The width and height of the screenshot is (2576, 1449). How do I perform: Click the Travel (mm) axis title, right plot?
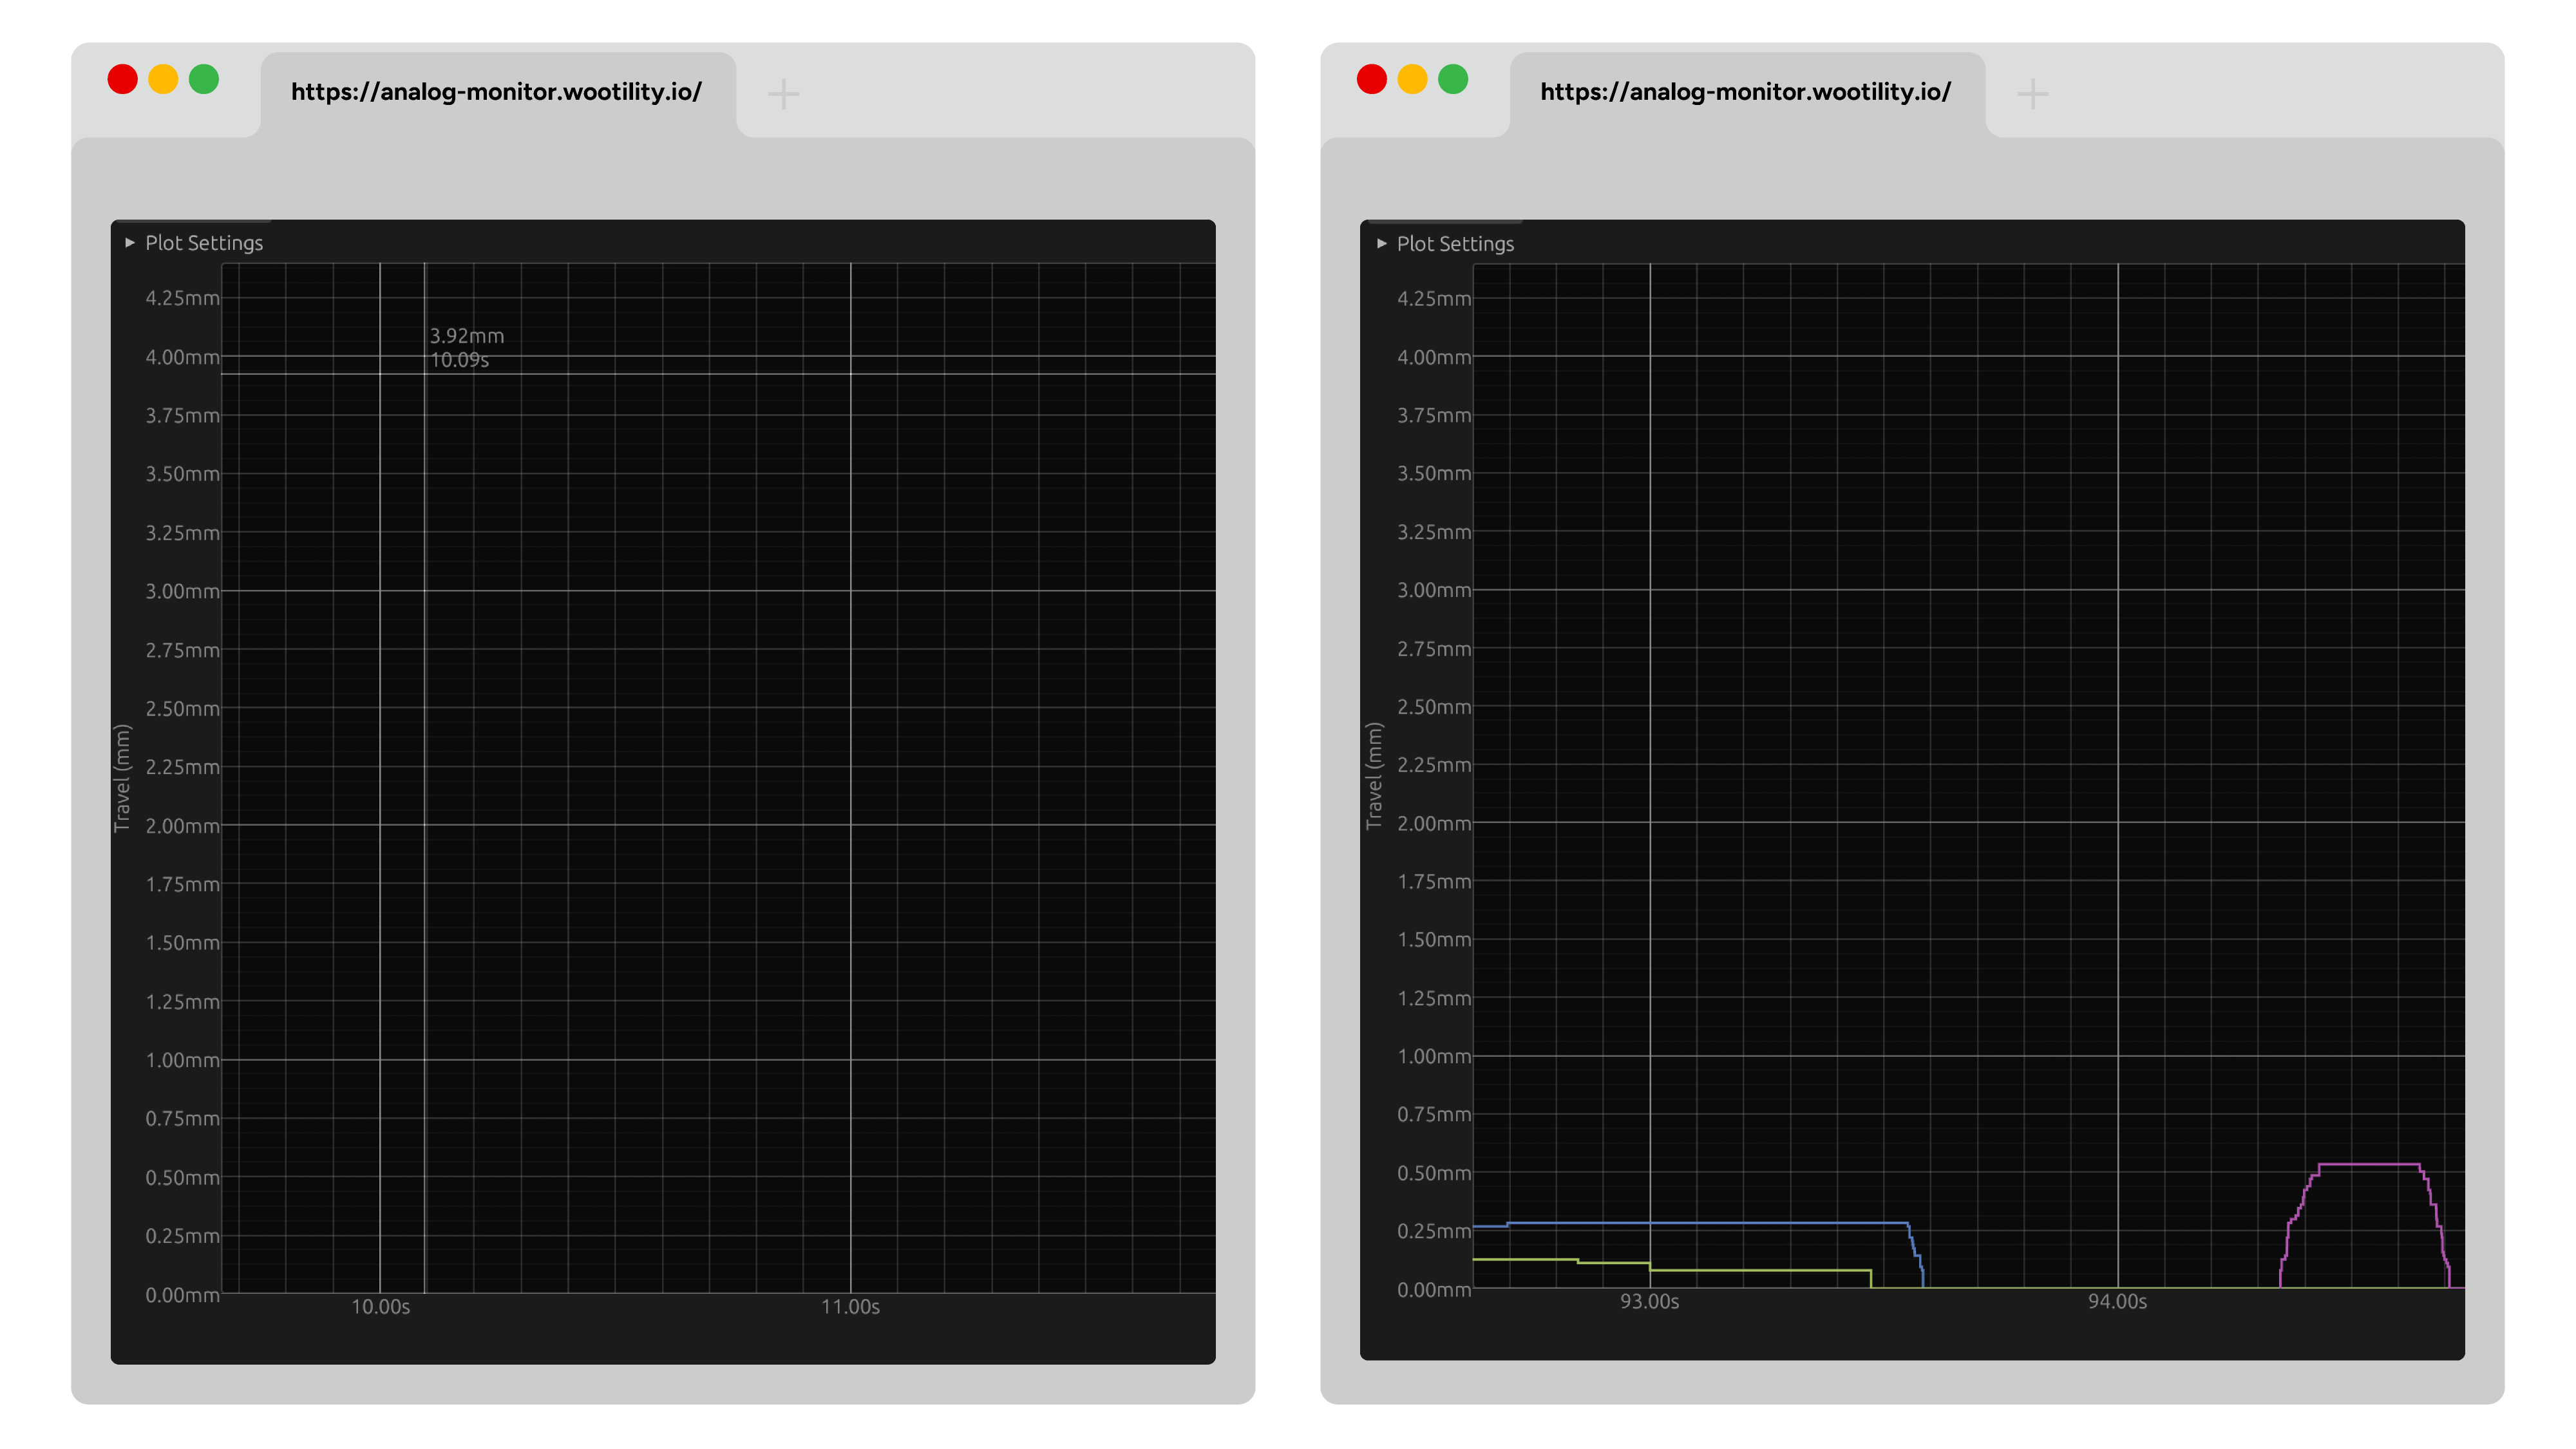coord(1374,776)
